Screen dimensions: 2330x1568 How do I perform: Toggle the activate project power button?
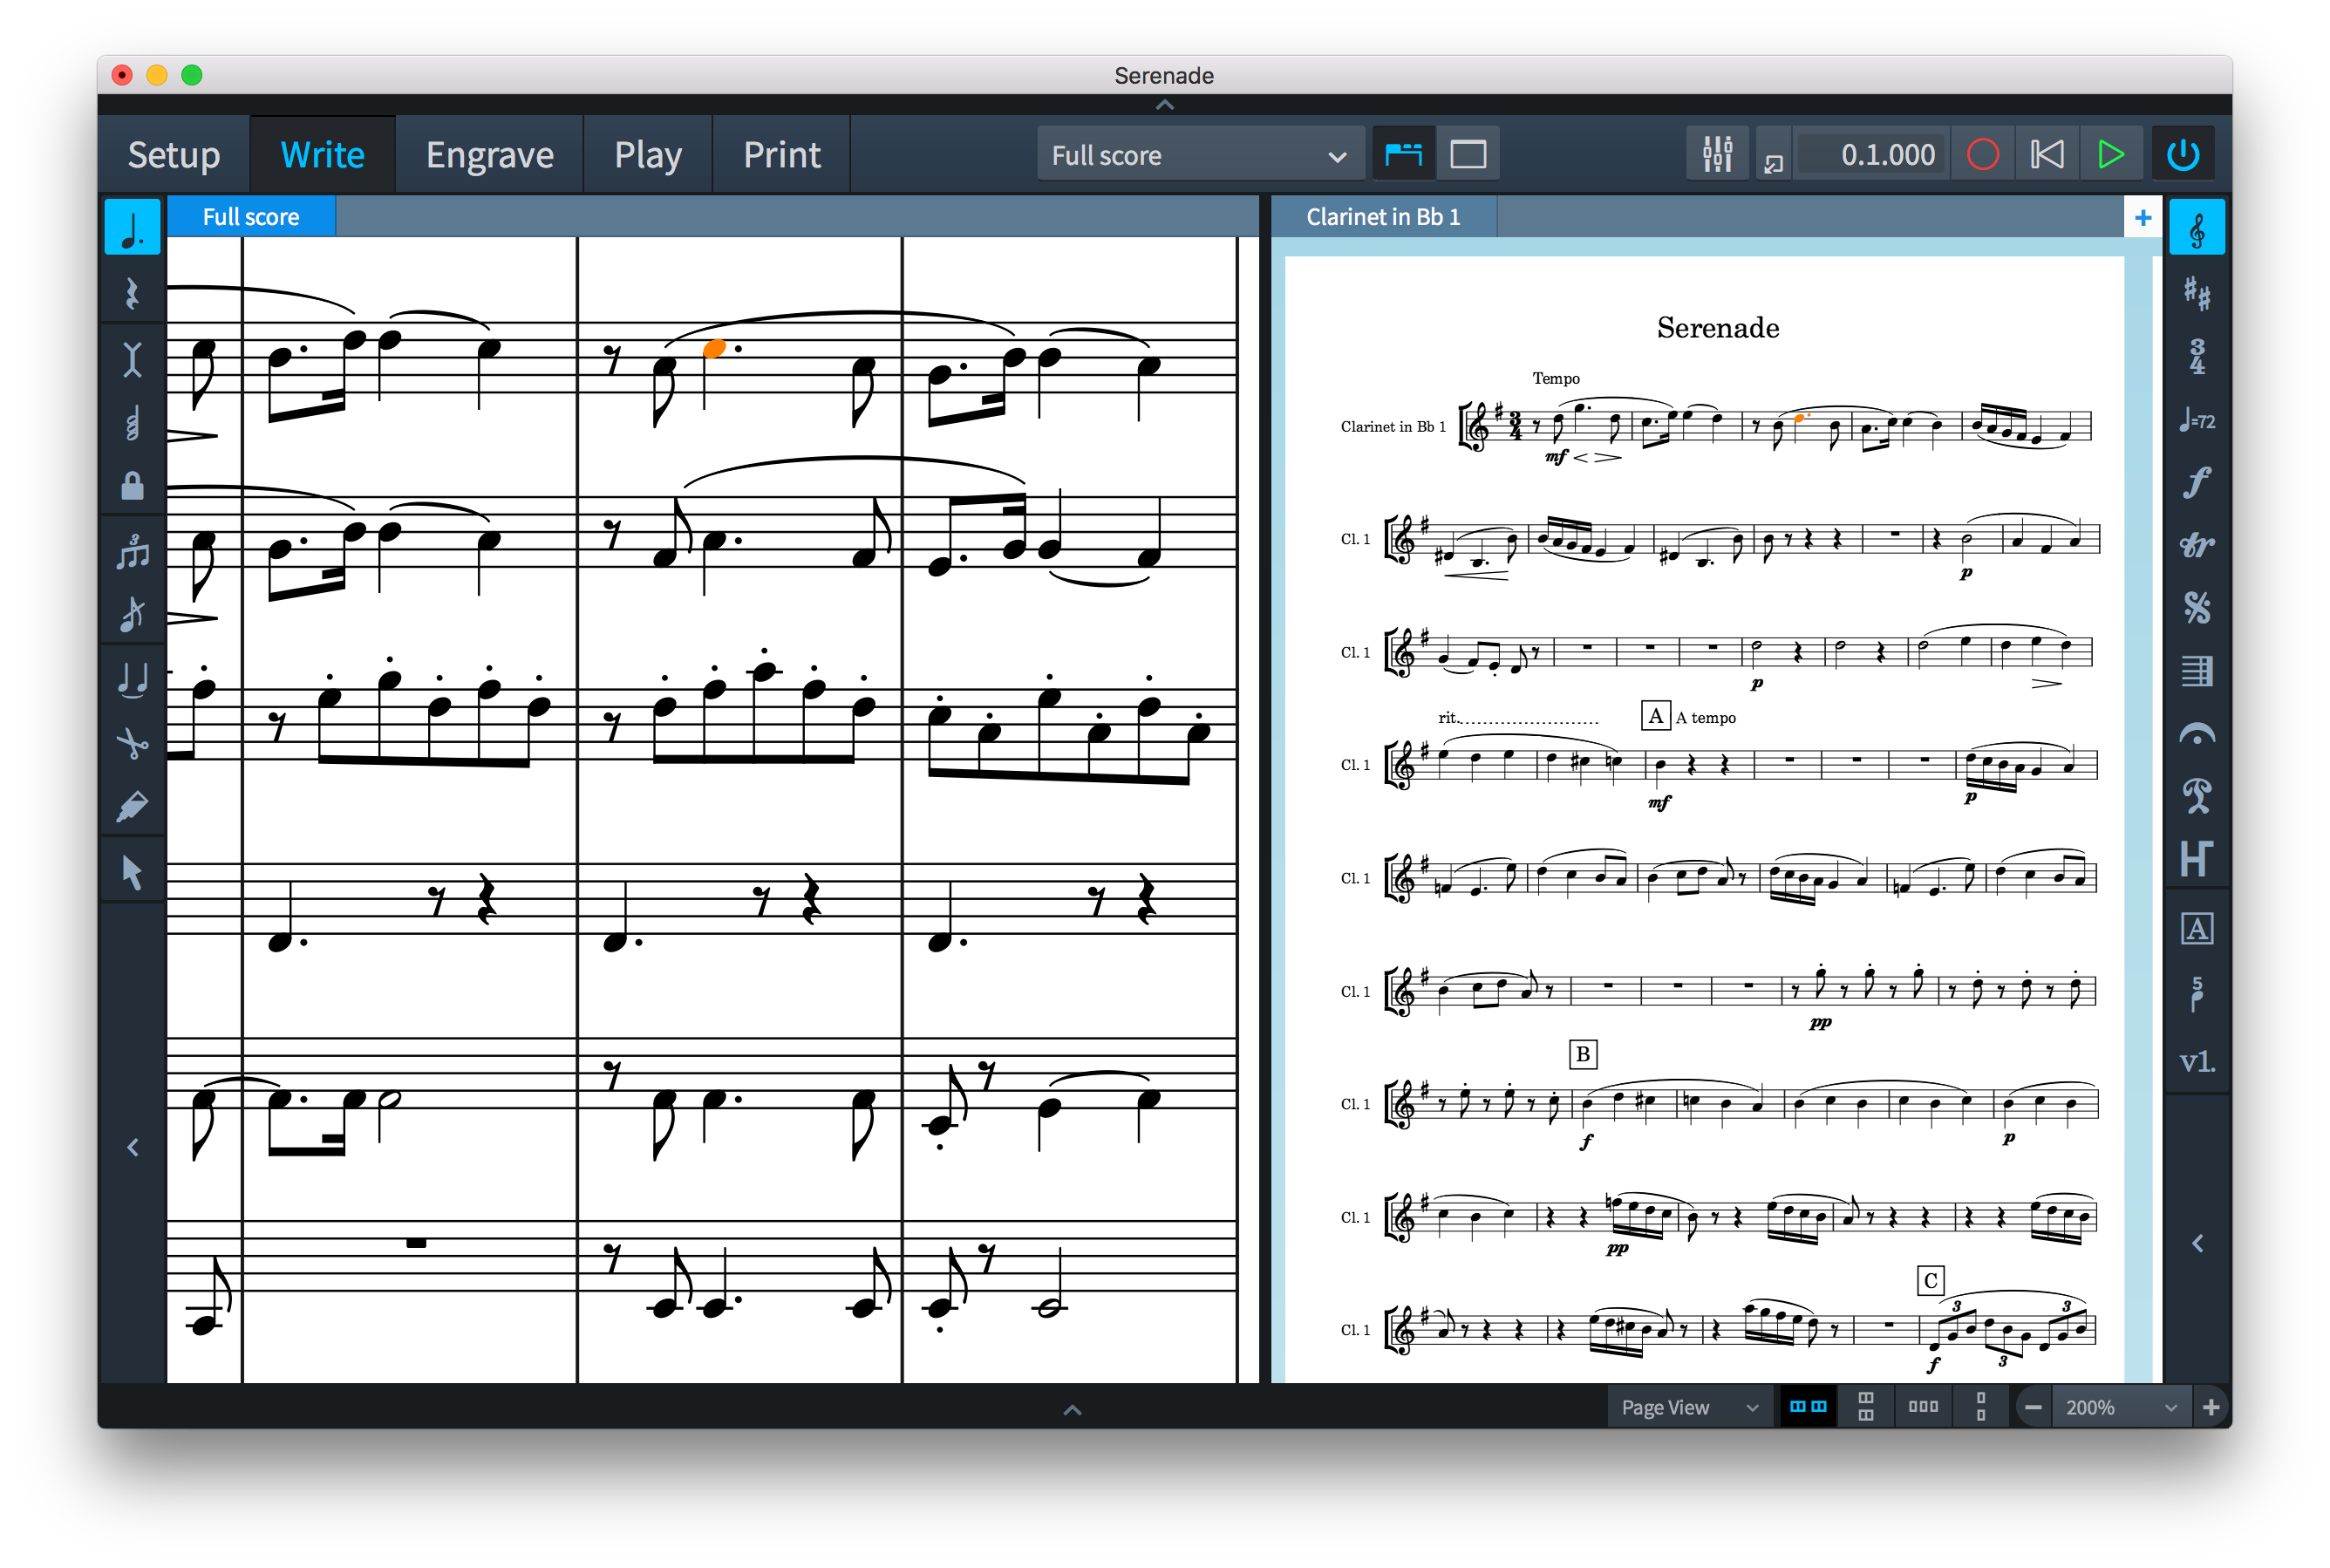click(2182, 154)
